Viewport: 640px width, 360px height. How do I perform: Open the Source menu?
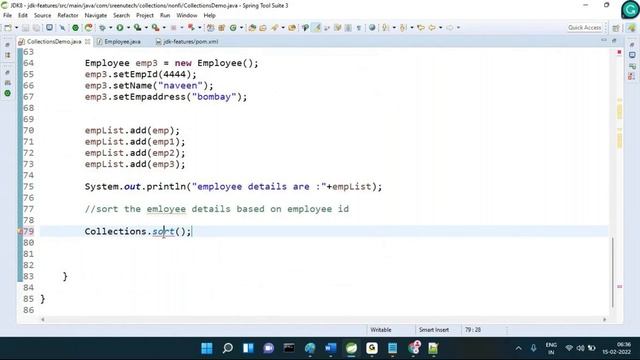pyautogui.click(x=42, y=15)
